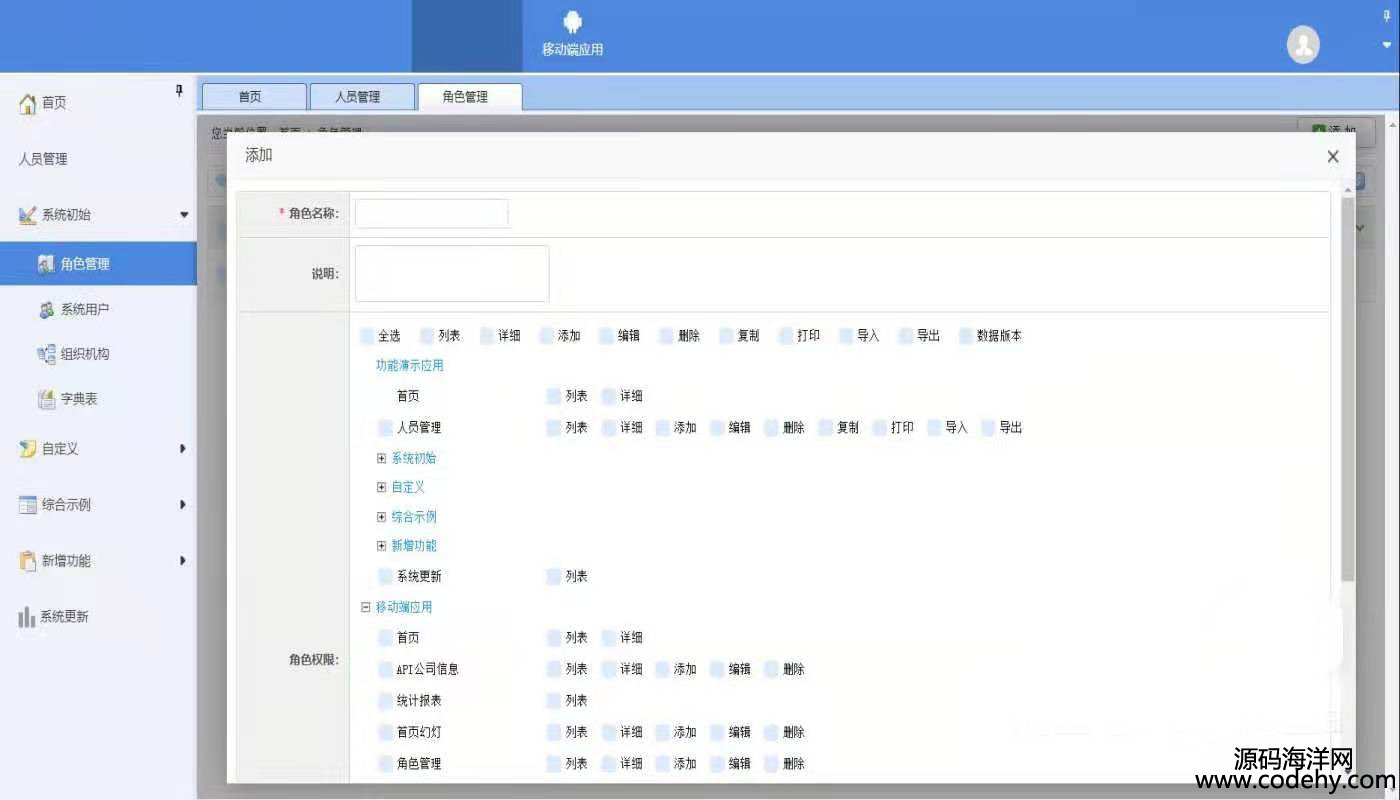
Task: Tick 角色管理 row 添加 checkbox
Action: (x=663, y=764)
